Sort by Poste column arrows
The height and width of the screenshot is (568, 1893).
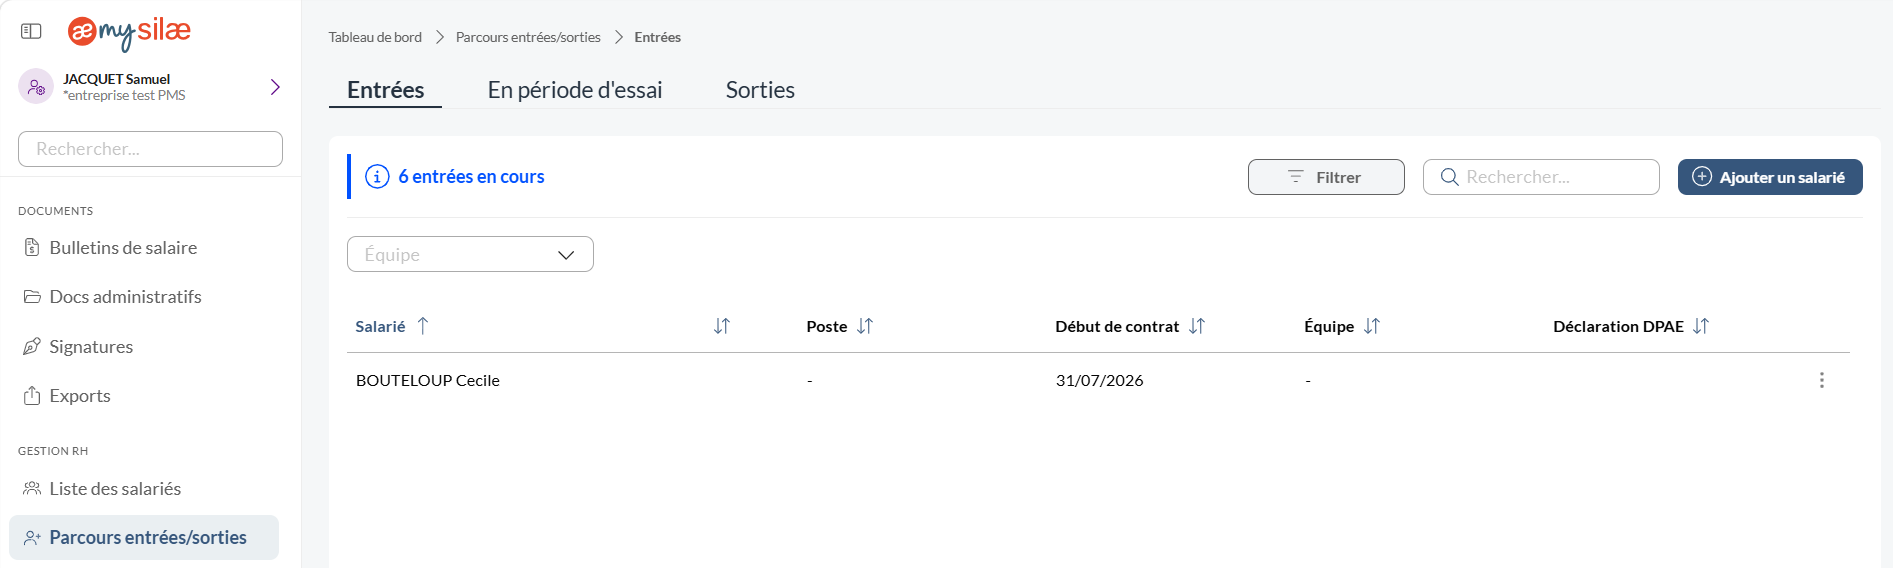[865, 326]
